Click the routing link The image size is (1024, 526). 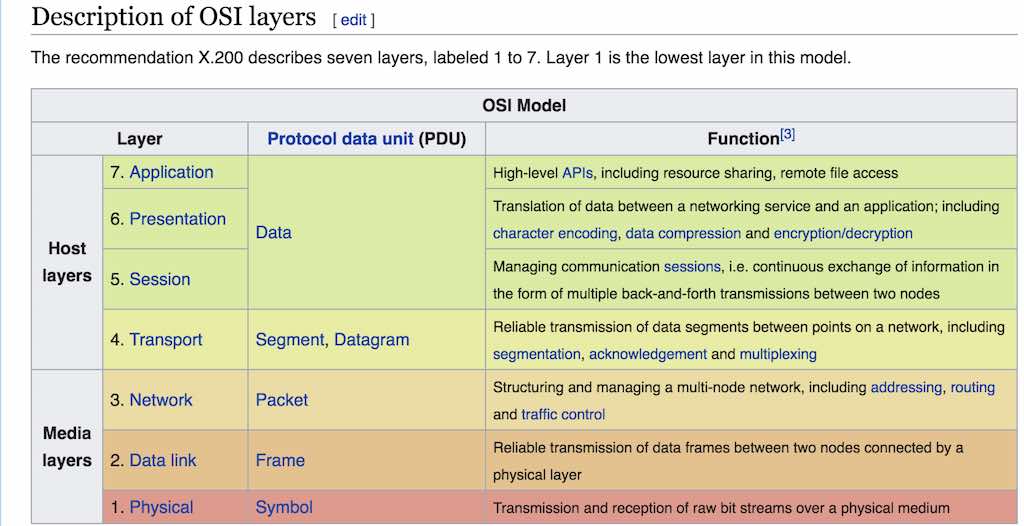pos(972,387)
